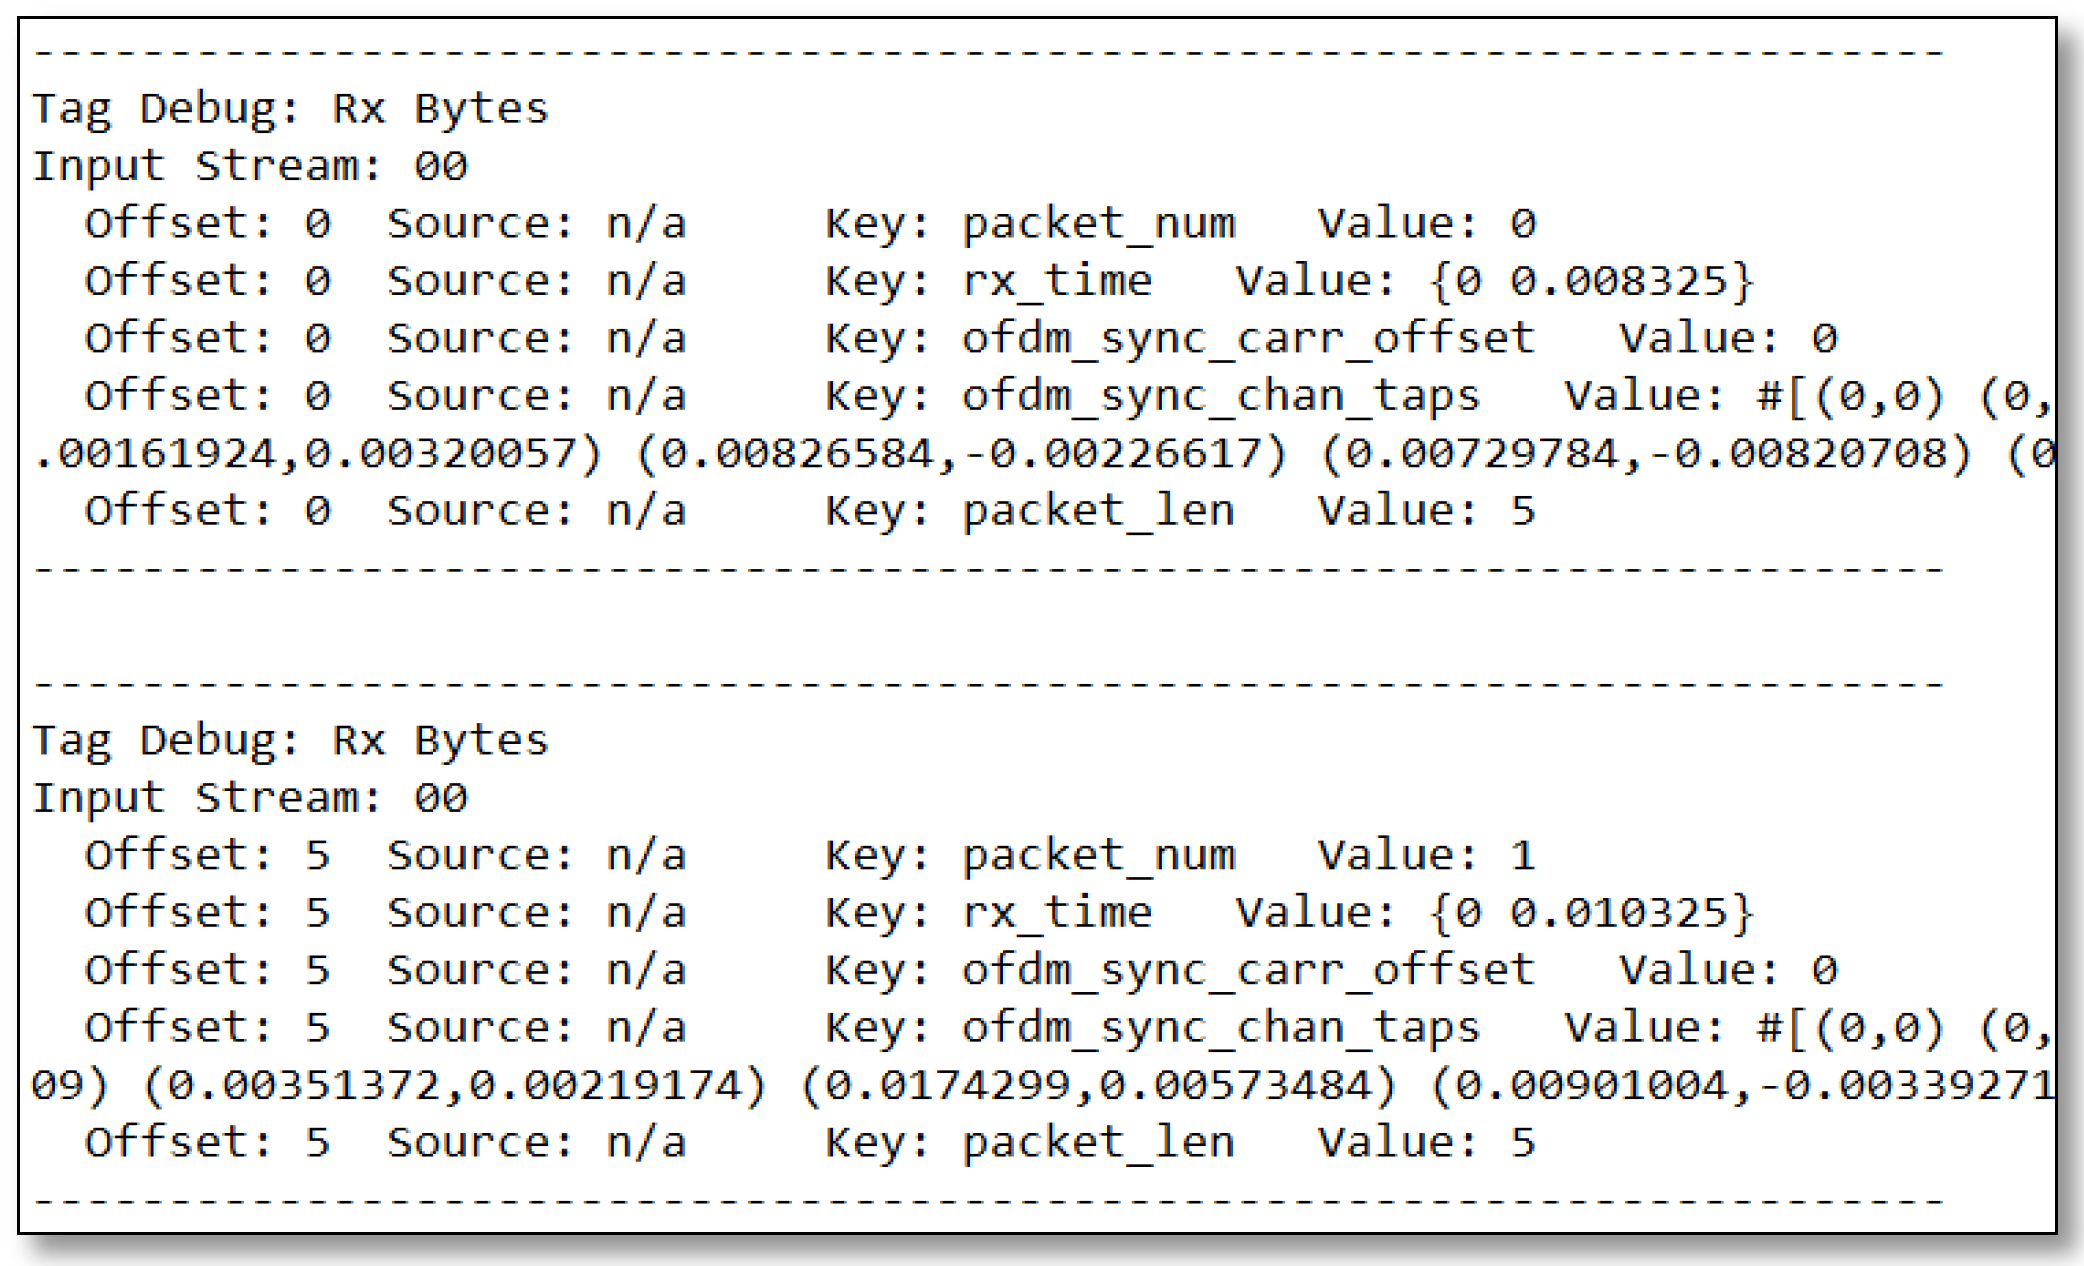Select the second "Input Stream: 00" line
This screenshot has width=2084, height=1266.
pyautogui.click(x=250, y=798)
